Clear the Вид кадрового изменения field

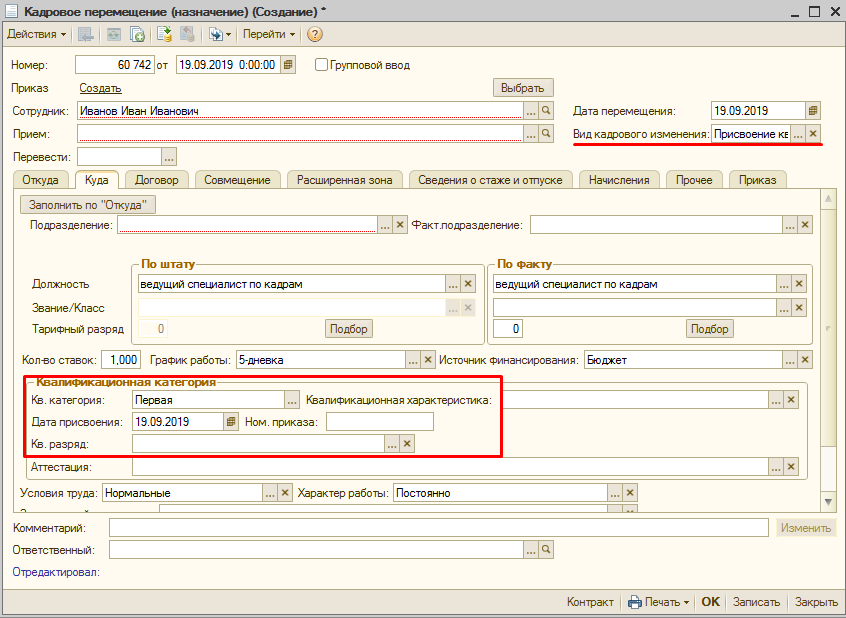click(813, 134)
